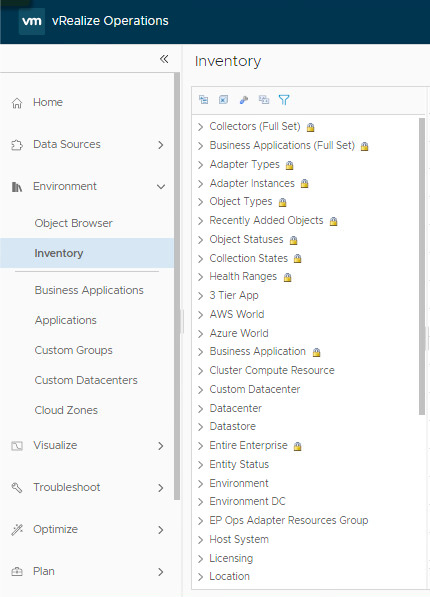Image resolution: width=430 pixels, height=597 pixels.
Task: Expand the Host System tree node
Action: pos(201,540)
